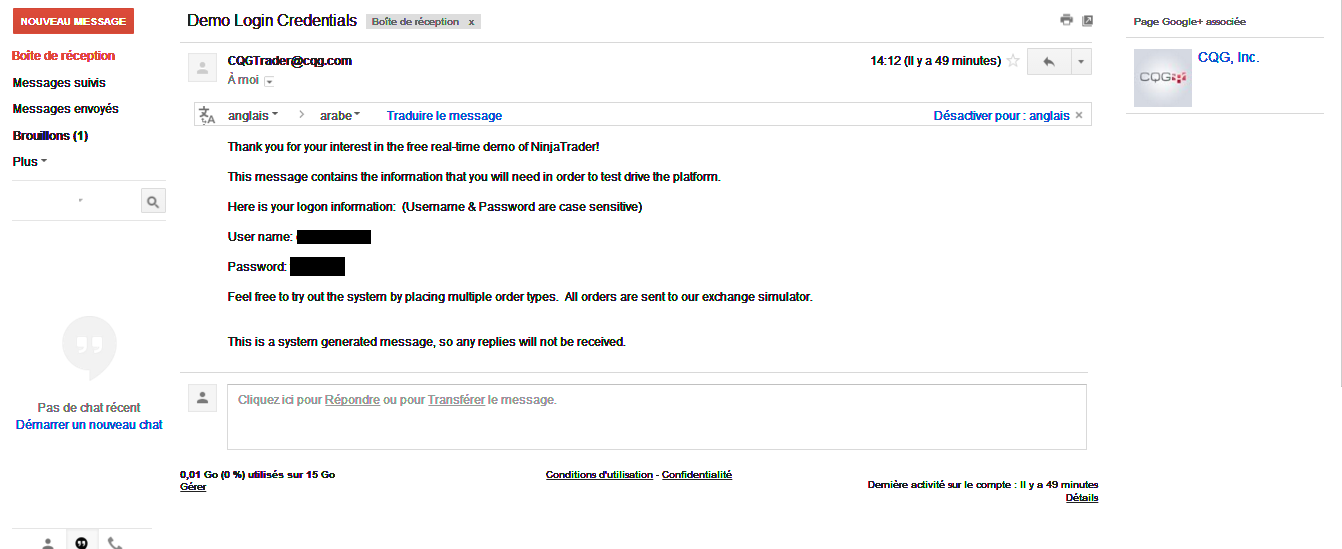Show details dropdown next to À moi
The width and height of the screenshot is (1342, 549).
pos(269,81)
